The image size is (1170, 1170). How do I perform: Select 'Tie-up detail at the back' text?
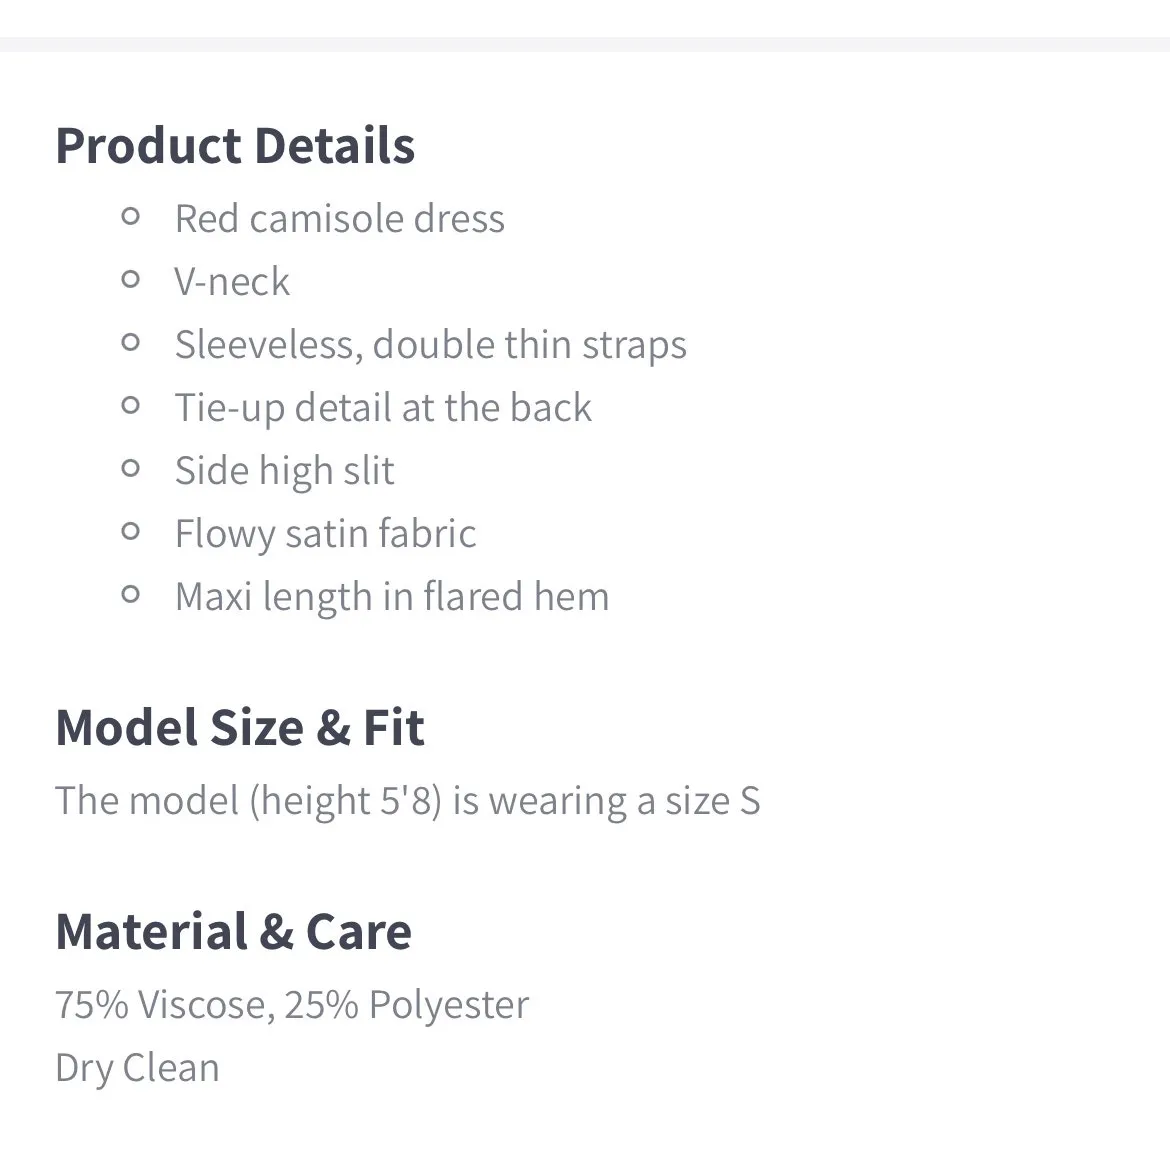(x=383, y=408)
